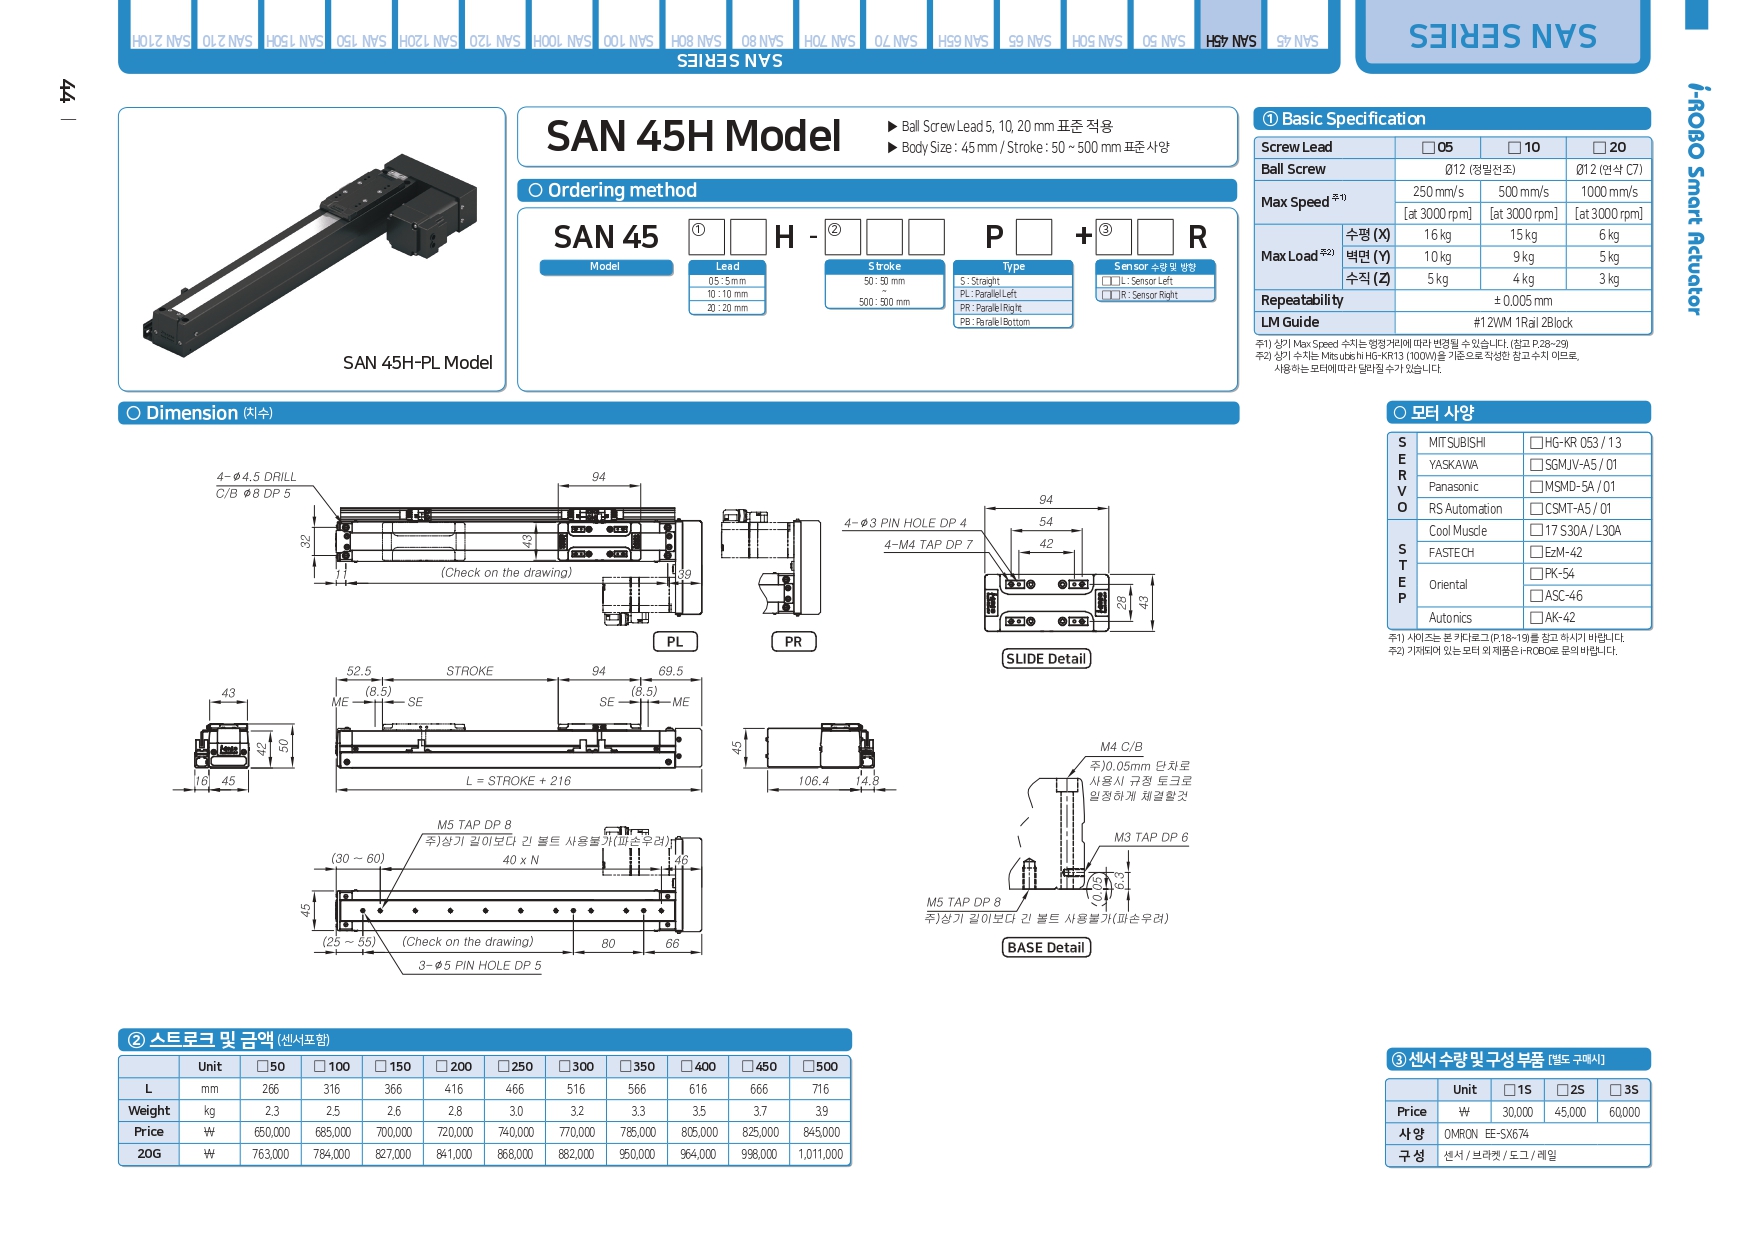Screen dimensions: 1754x1241
Task: Click the L = STROKE + 216 dimension text
Action: (x=518, y=781)
